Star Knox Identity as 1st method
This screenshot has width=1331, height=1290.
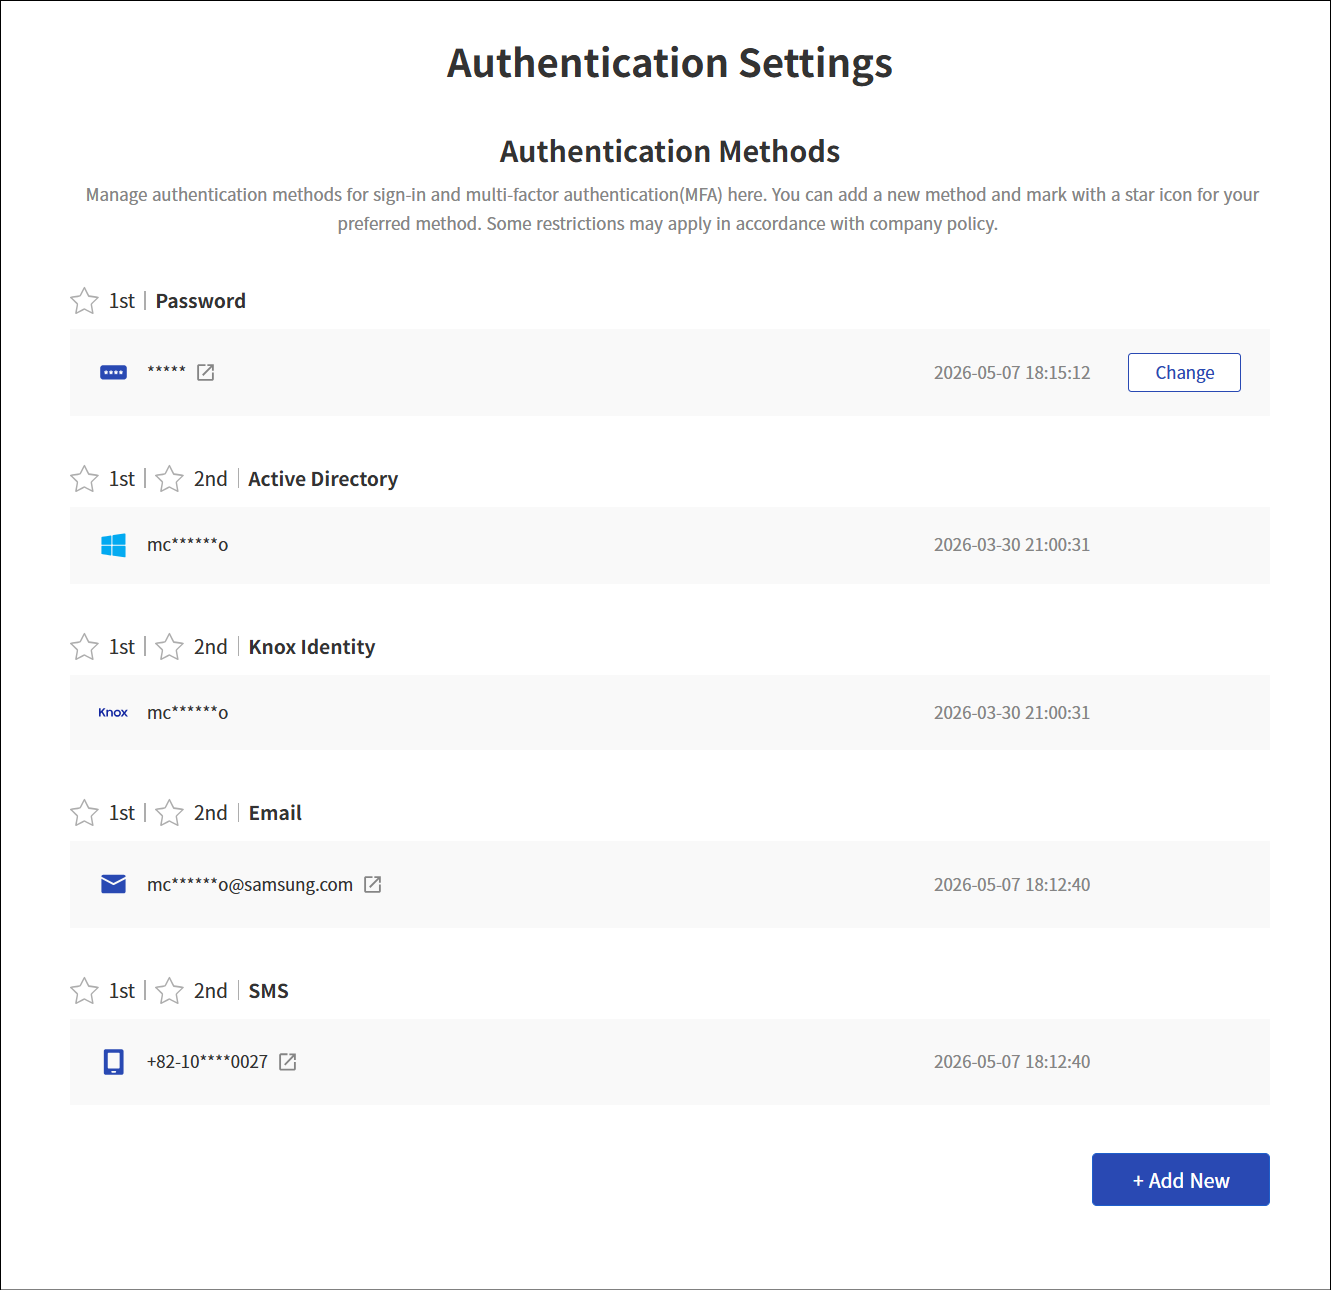click(x=84, y=647)
